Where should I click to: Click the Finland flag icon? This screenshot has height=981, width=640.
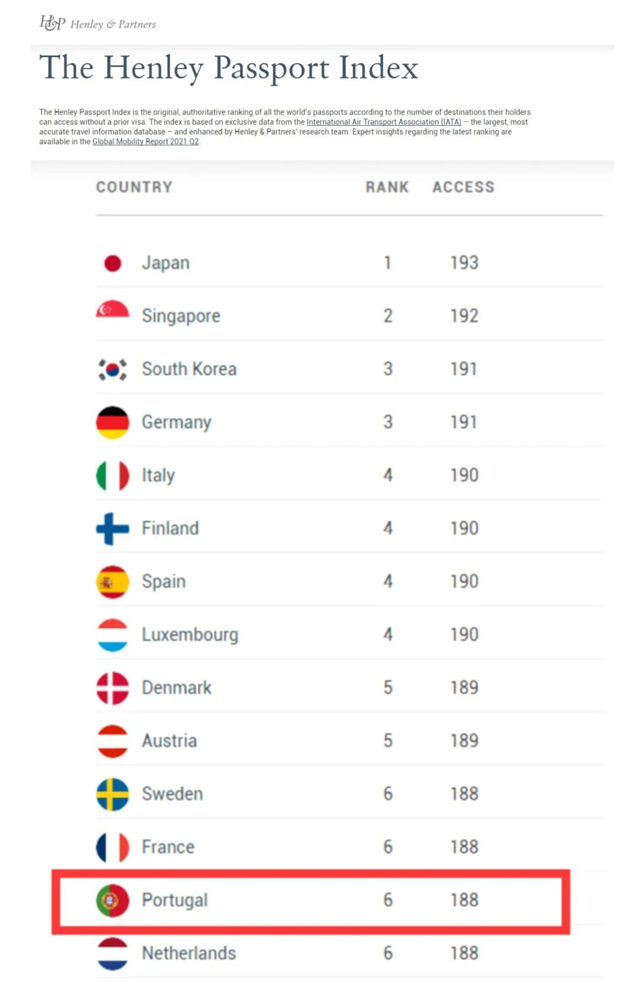click(x=113, y=529)
